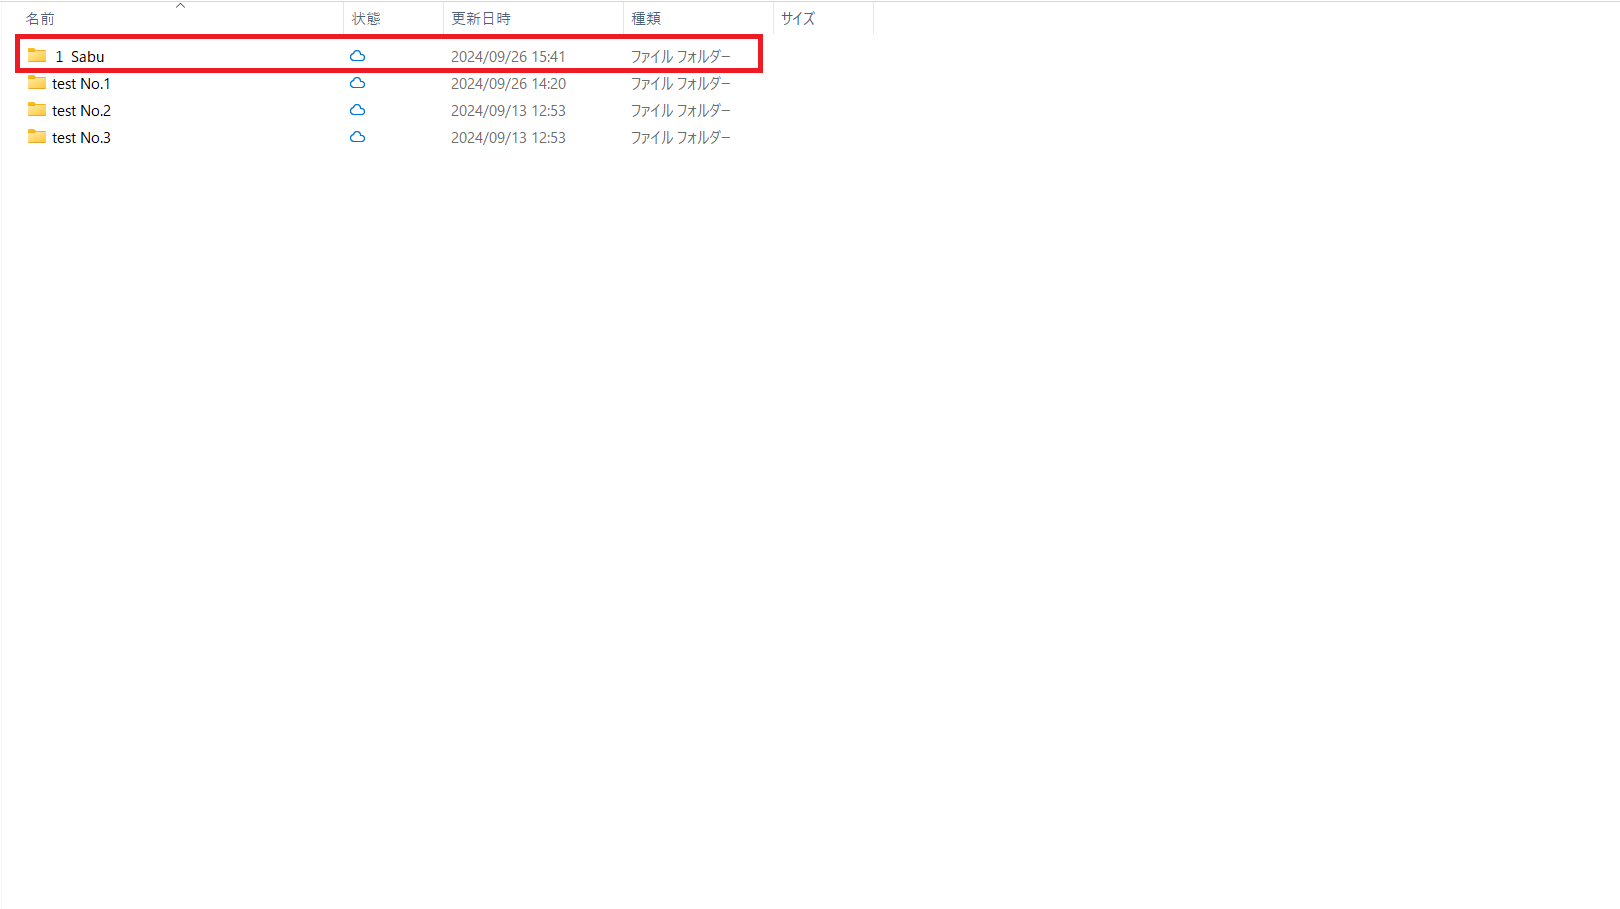Screen dimensions: 1620x909
Task: Click the cloud status icon for 1 Sabu
Action: [x=357, y=56]
